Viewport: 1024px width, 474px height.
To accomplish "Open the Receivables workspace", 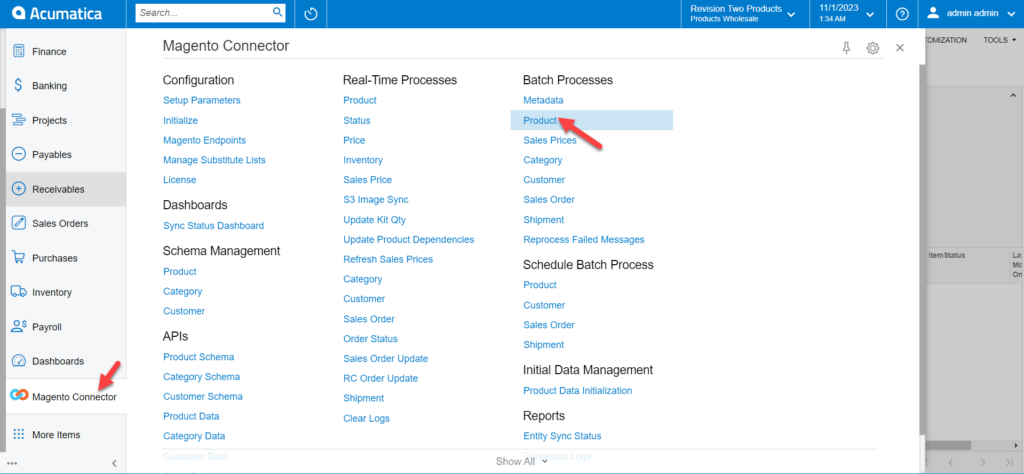I will click(x=66, y=189).
